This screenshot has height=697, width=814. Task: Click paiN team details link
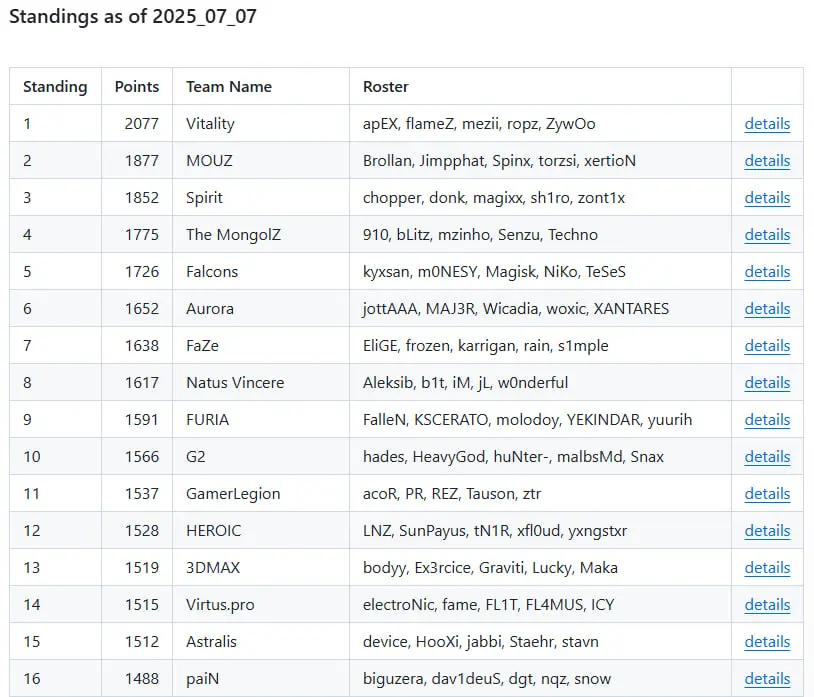point(767,679)
